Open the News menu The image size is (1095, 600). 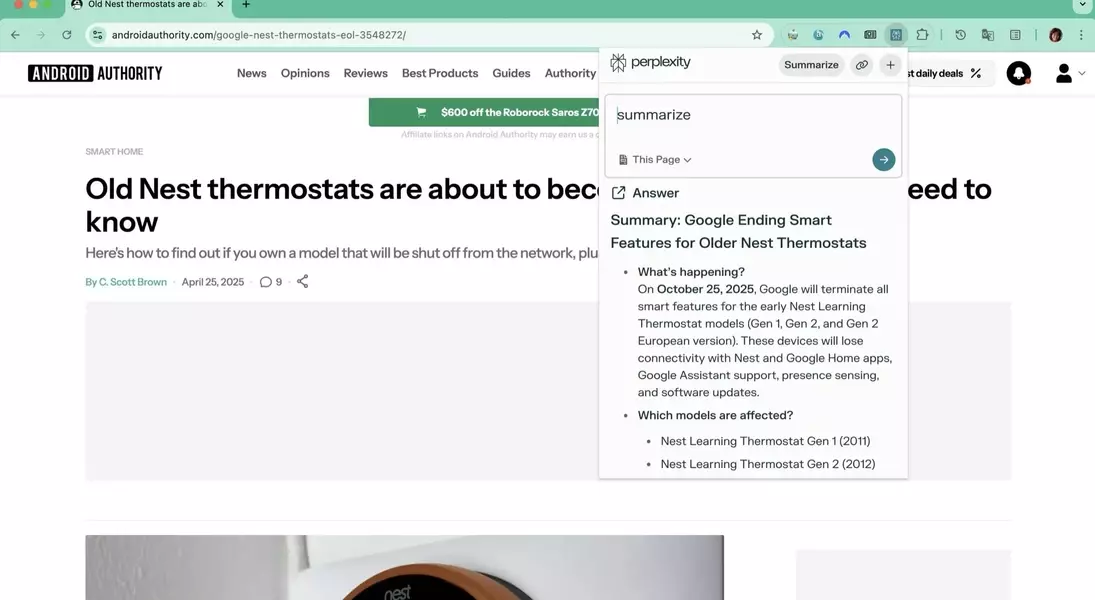click(251, 73)
